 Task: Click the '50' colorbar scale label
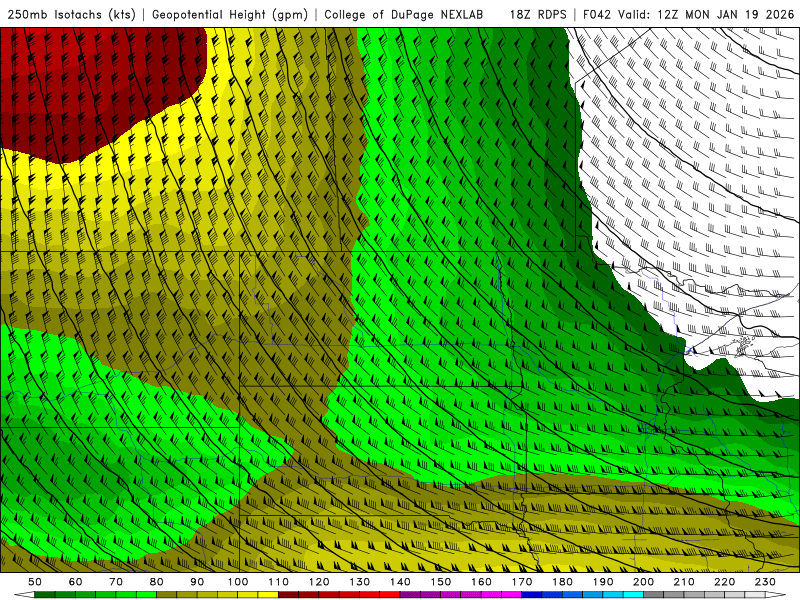pyautogui.click(x=35, y=582)
